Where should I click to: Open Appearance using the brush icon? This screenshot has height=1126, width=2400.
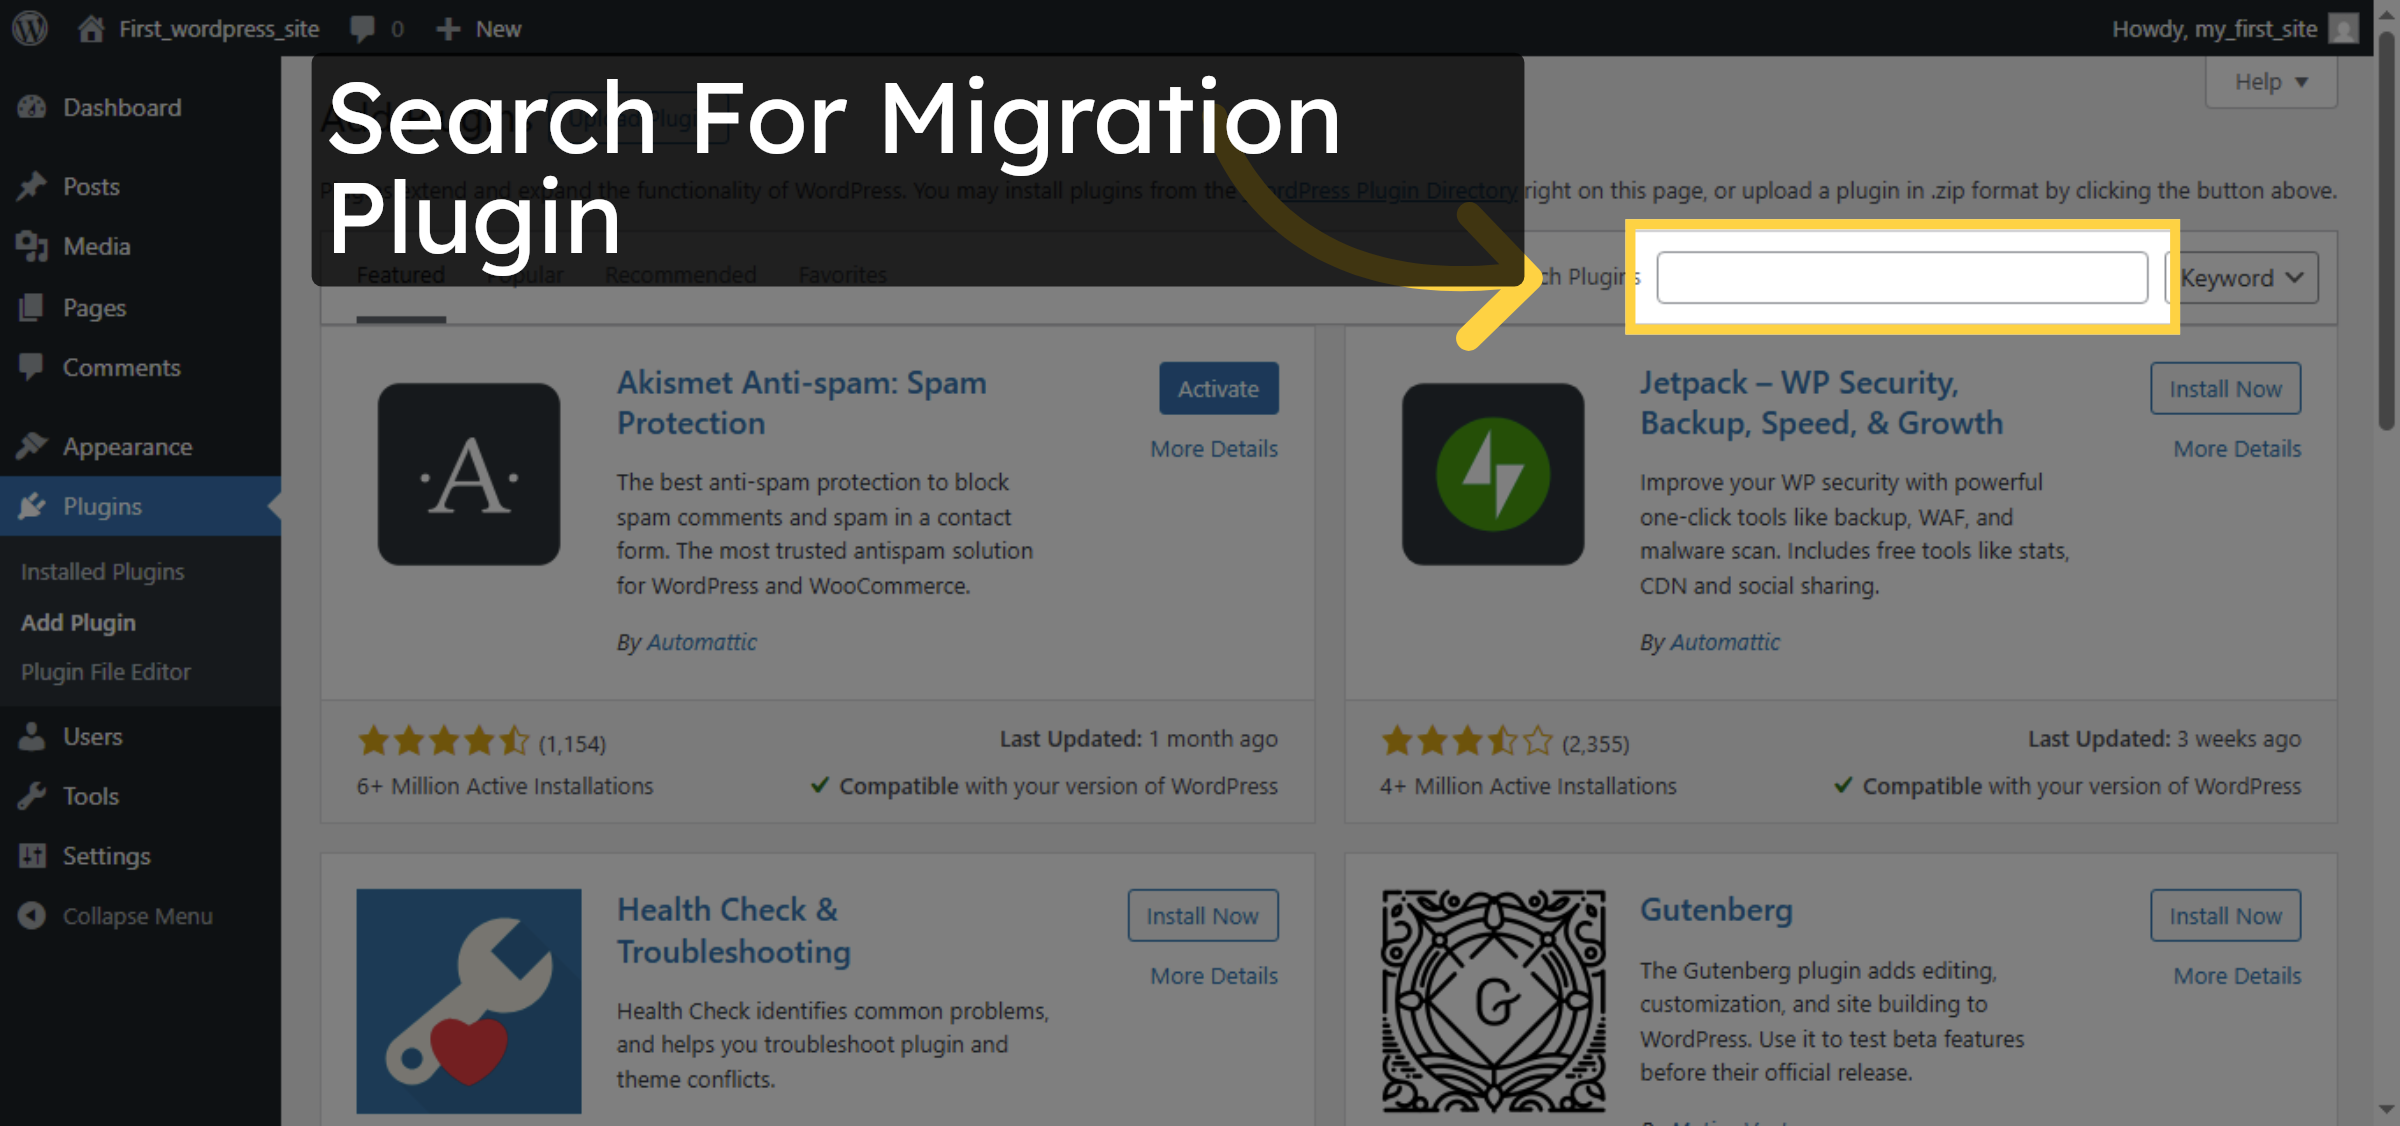(x=33, y=446)
